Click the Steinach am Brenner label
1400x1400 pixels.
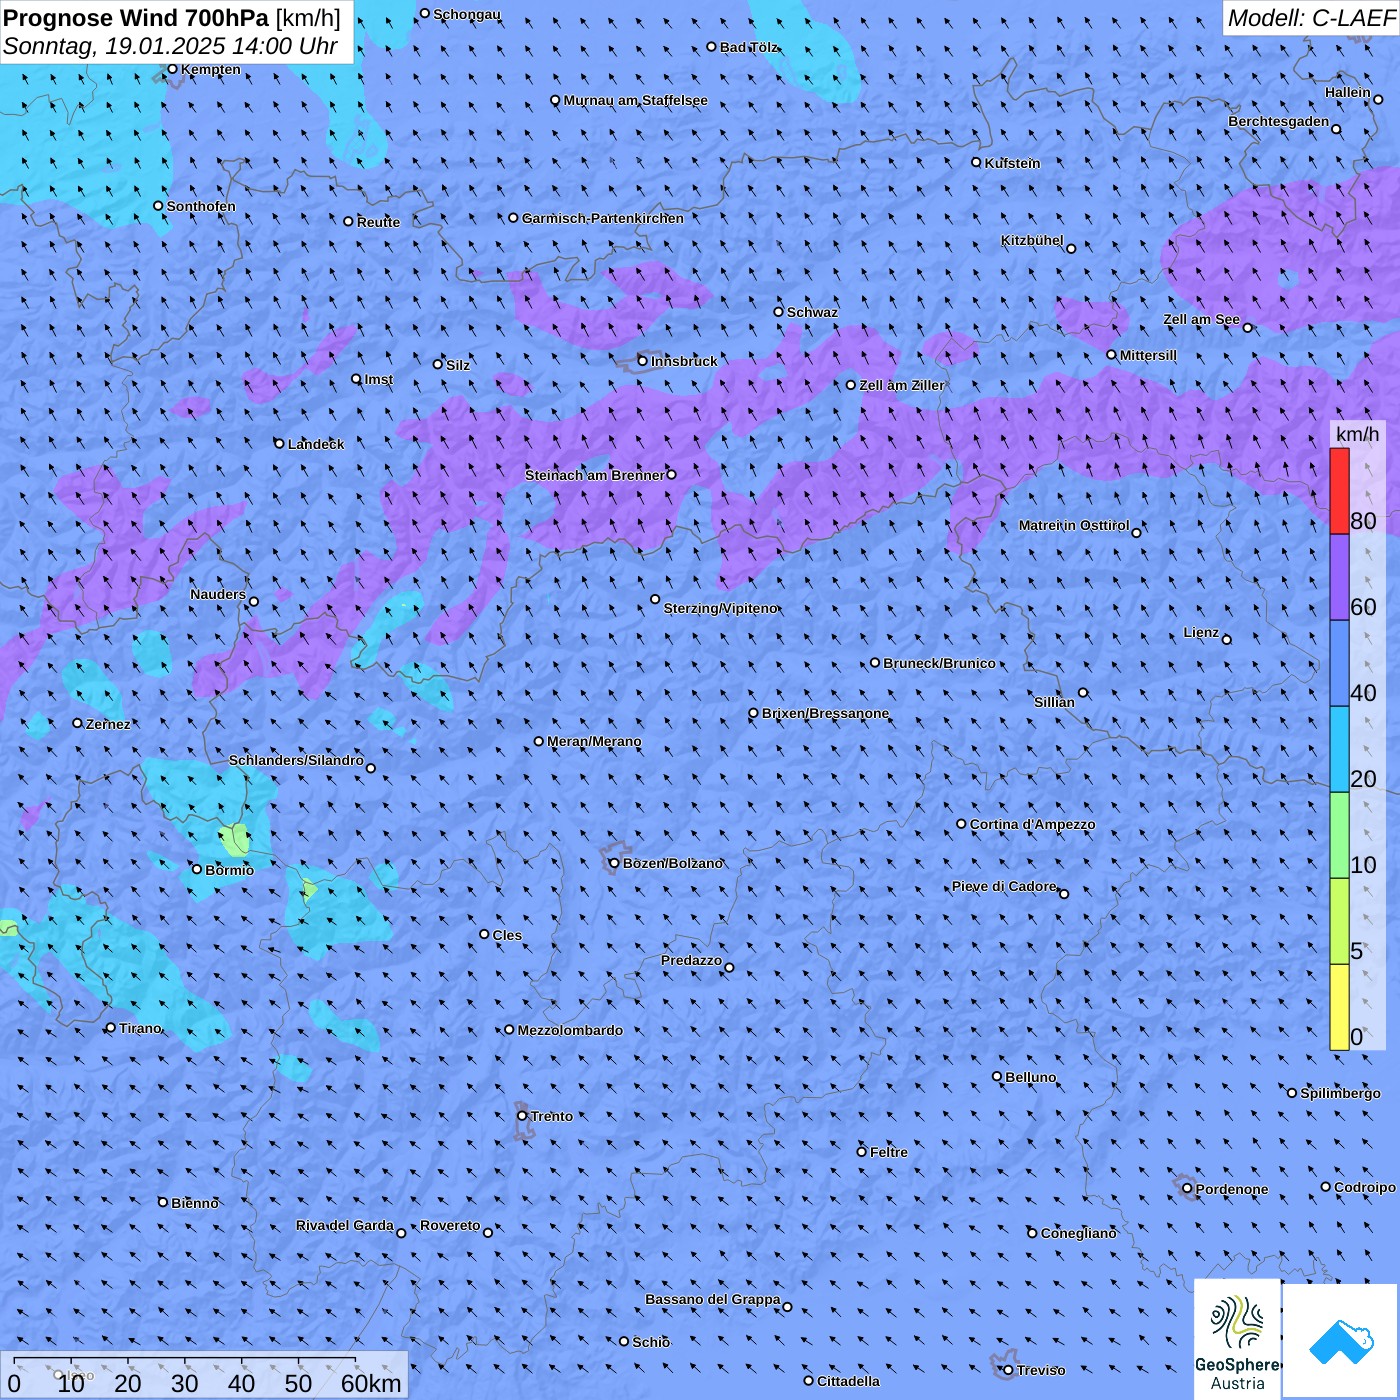point(594,475)
